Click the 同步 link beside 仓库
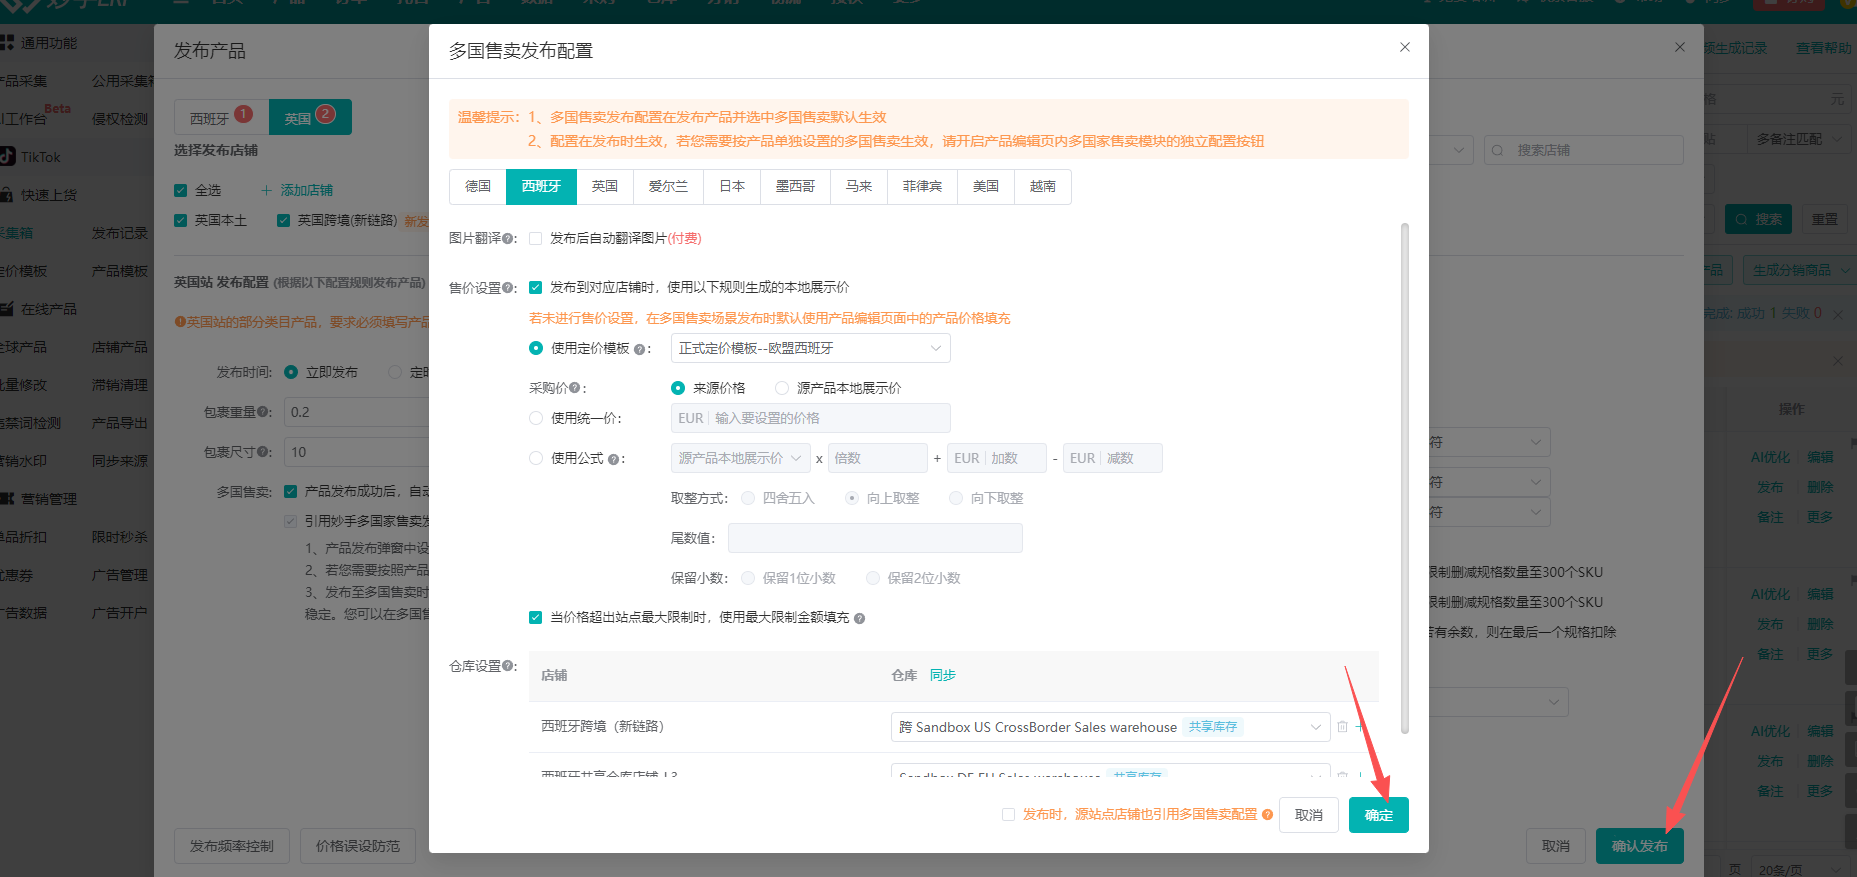 coord(942,676)
